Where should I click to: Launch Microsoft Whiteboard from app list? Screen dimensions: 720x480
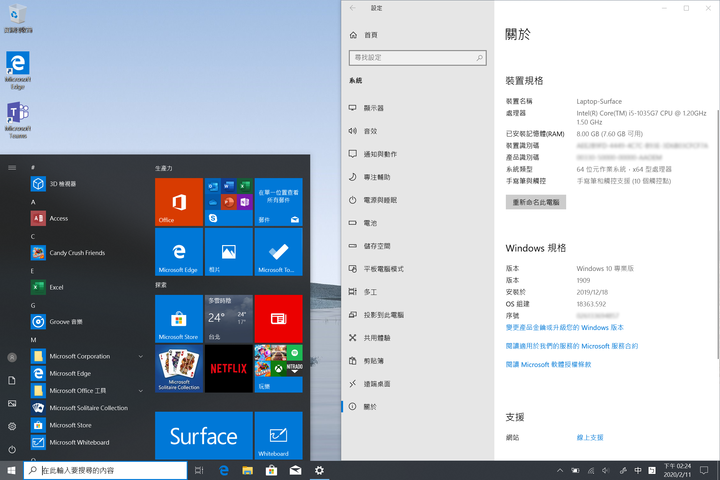tap(87, 442)
